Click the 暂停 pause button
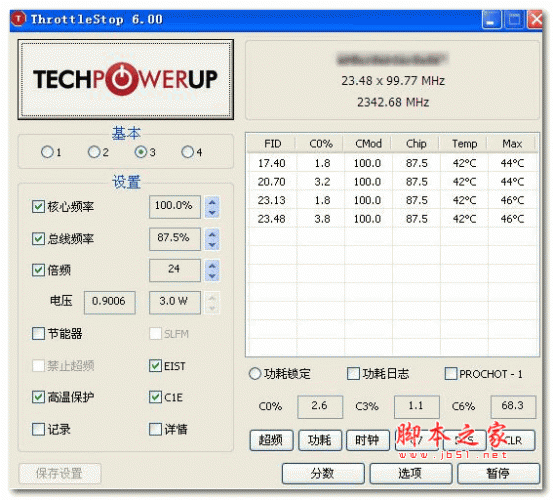Screen dimensions: 553x500 point(498,473)
